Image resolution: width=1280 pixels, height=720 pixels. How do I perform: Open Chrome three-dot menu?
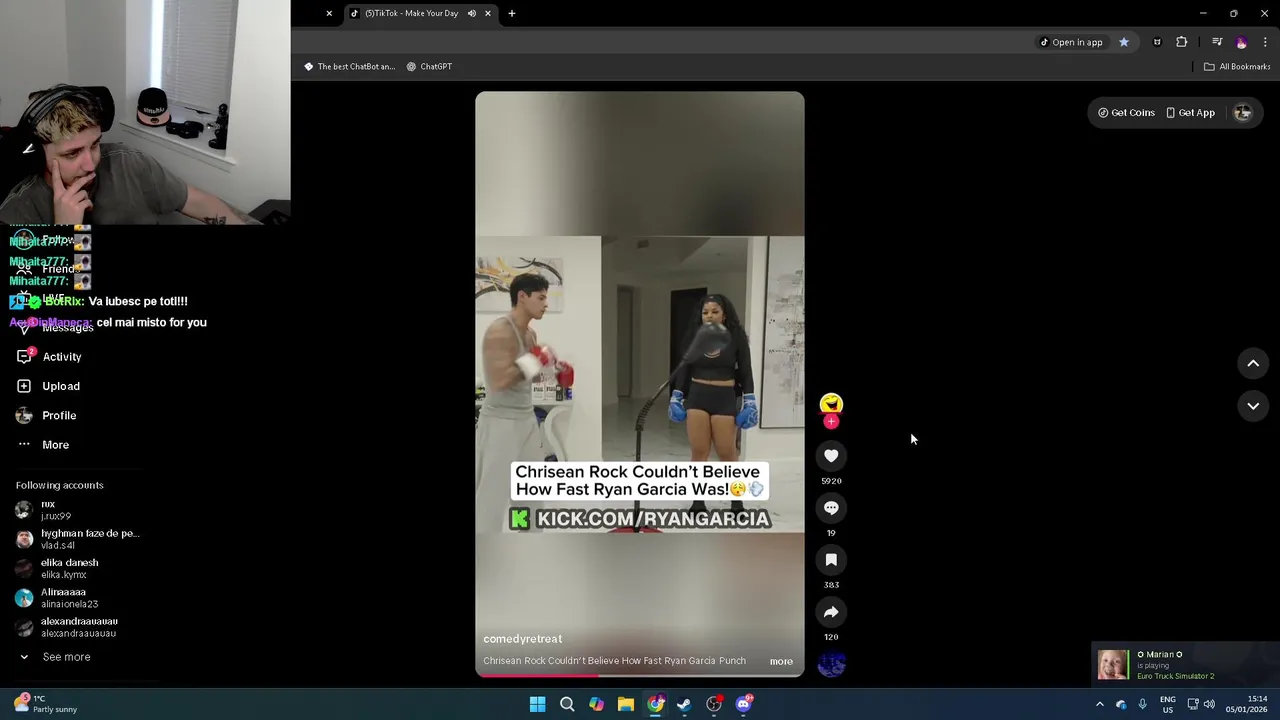tap(1265, 42)
